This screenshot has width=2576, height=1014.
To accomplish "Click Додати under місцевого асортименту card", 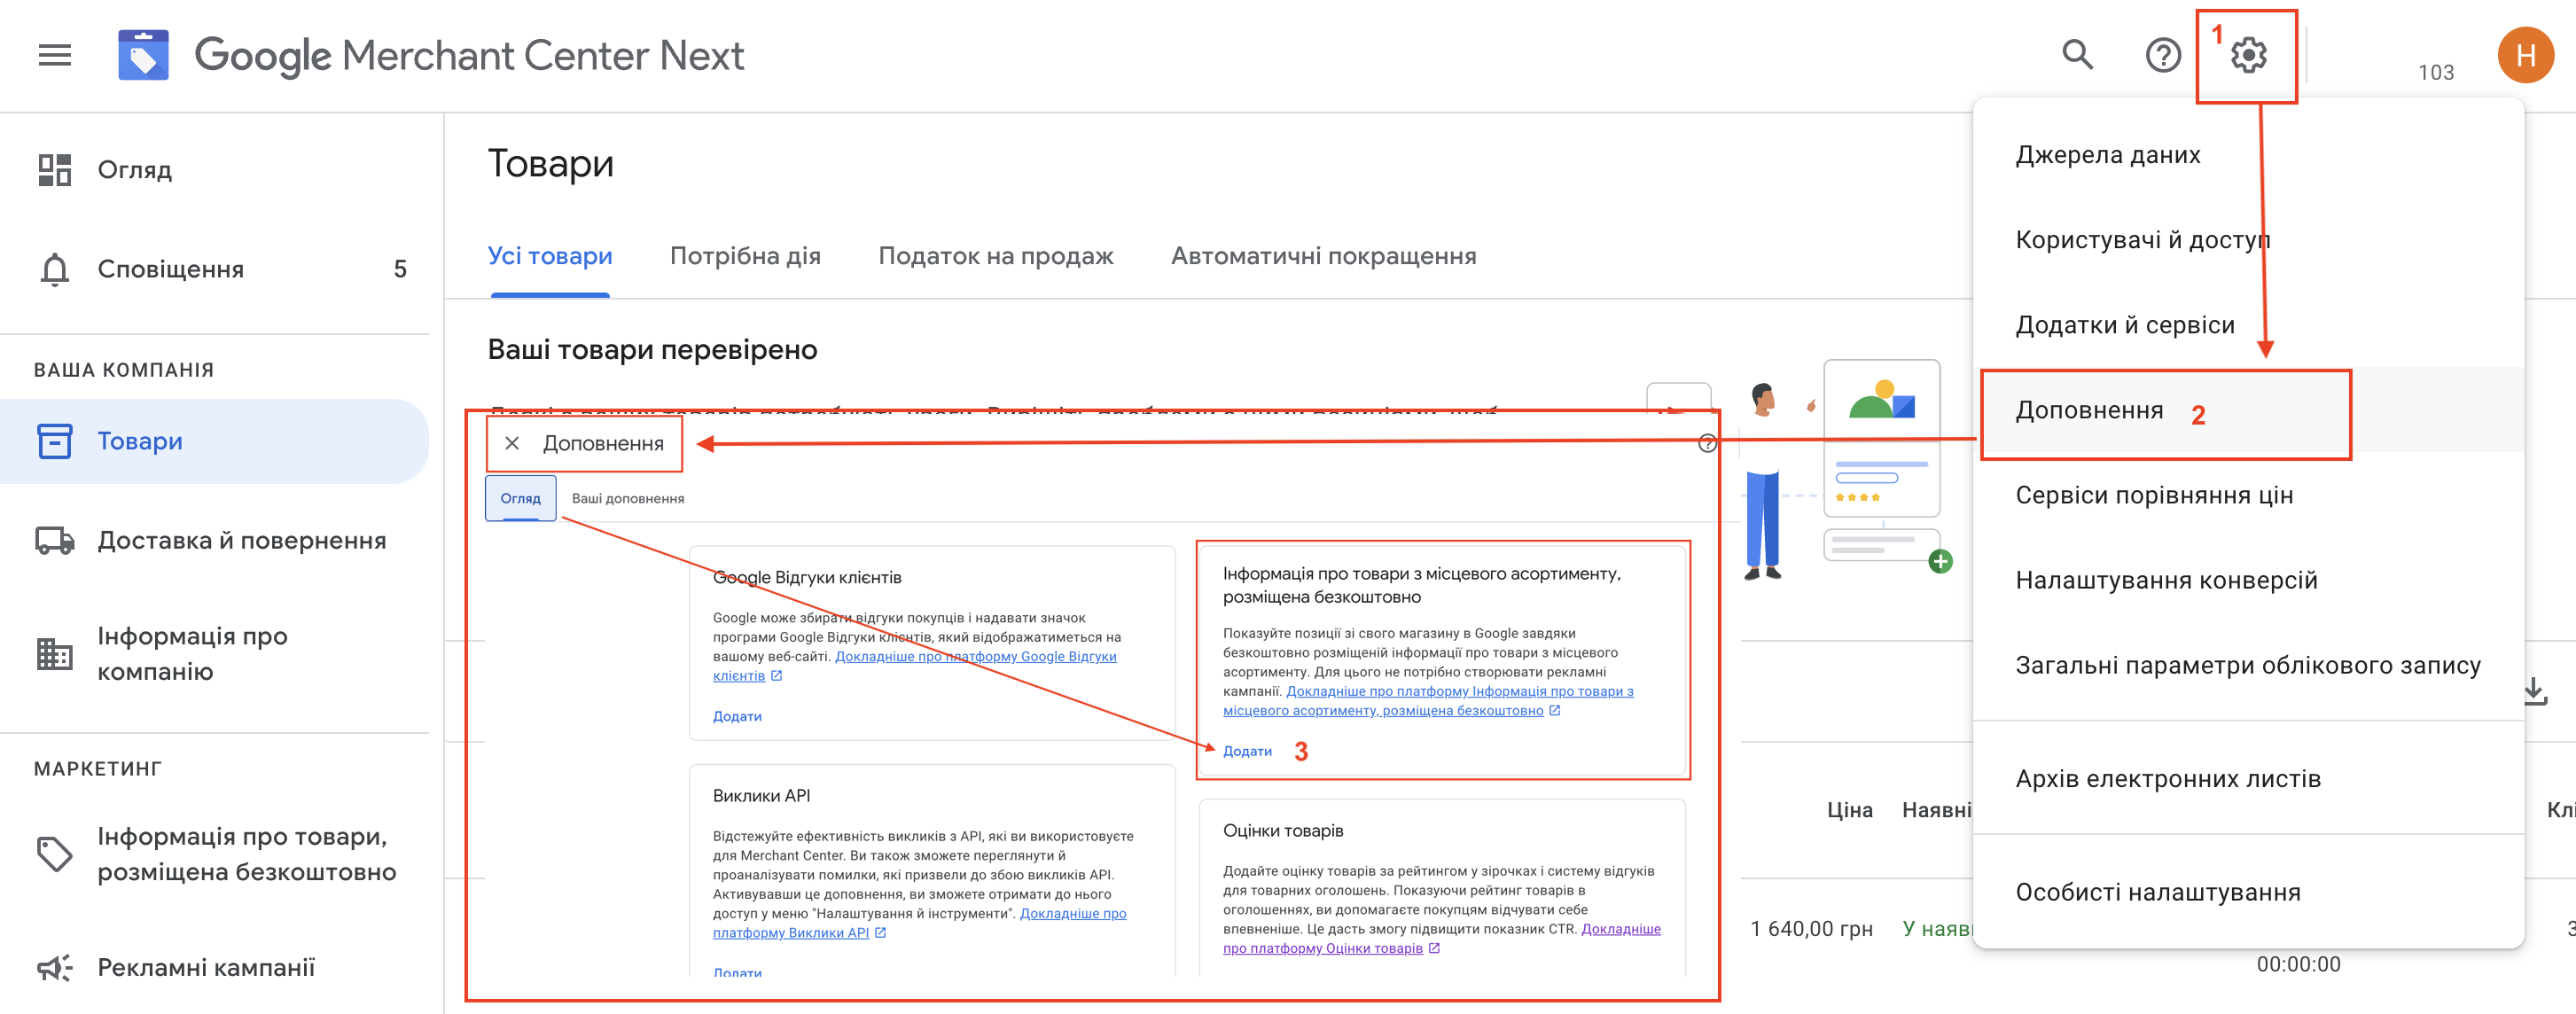I will click(x=1247, y=751).
